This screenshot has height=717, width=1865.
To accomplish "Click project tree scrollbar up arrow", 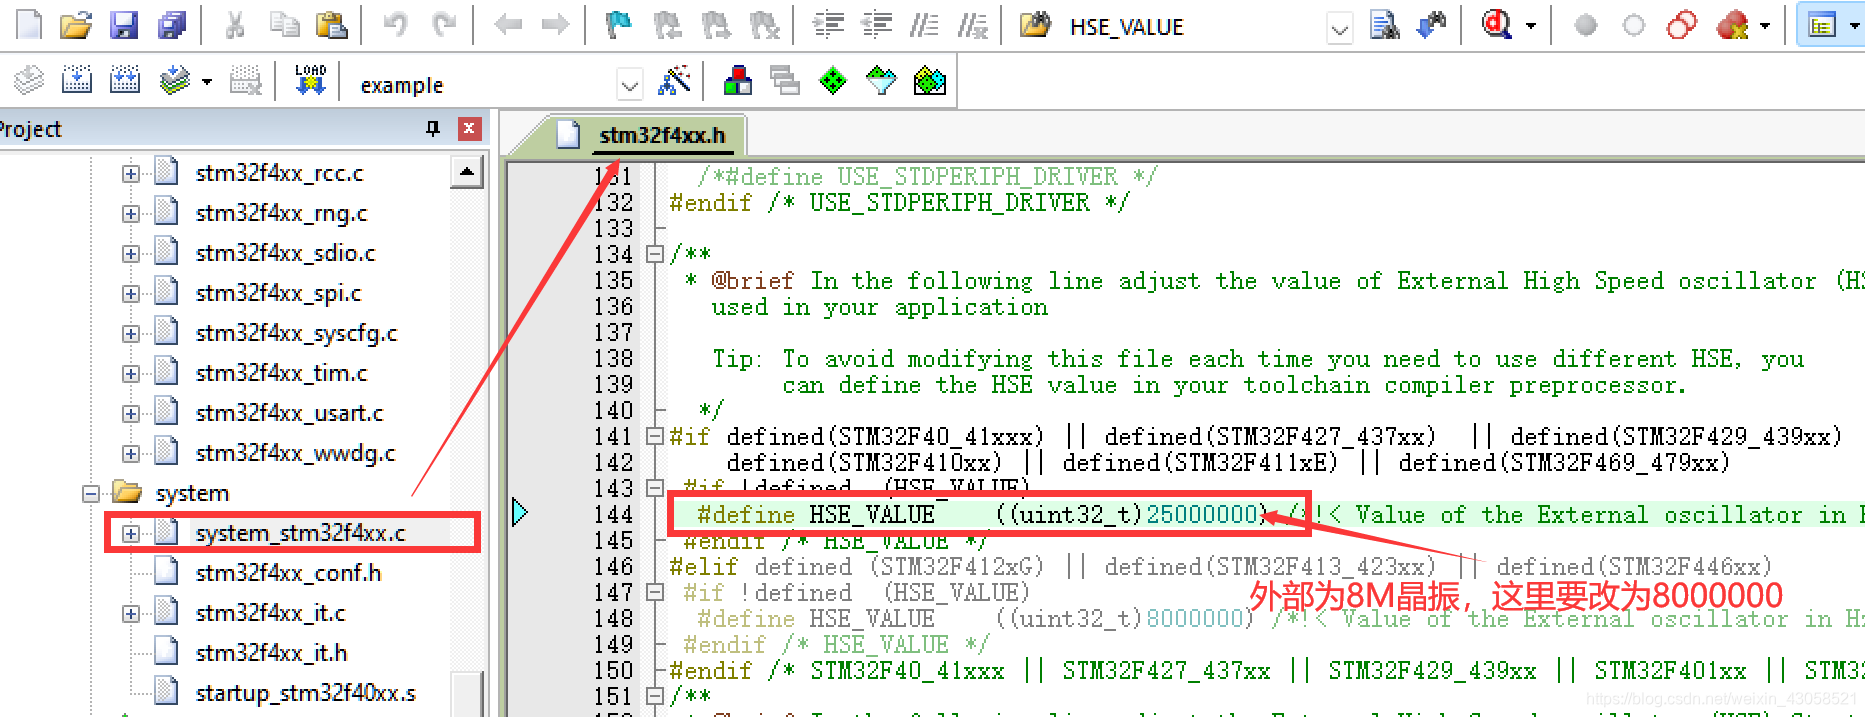I will tap(467, 172).
